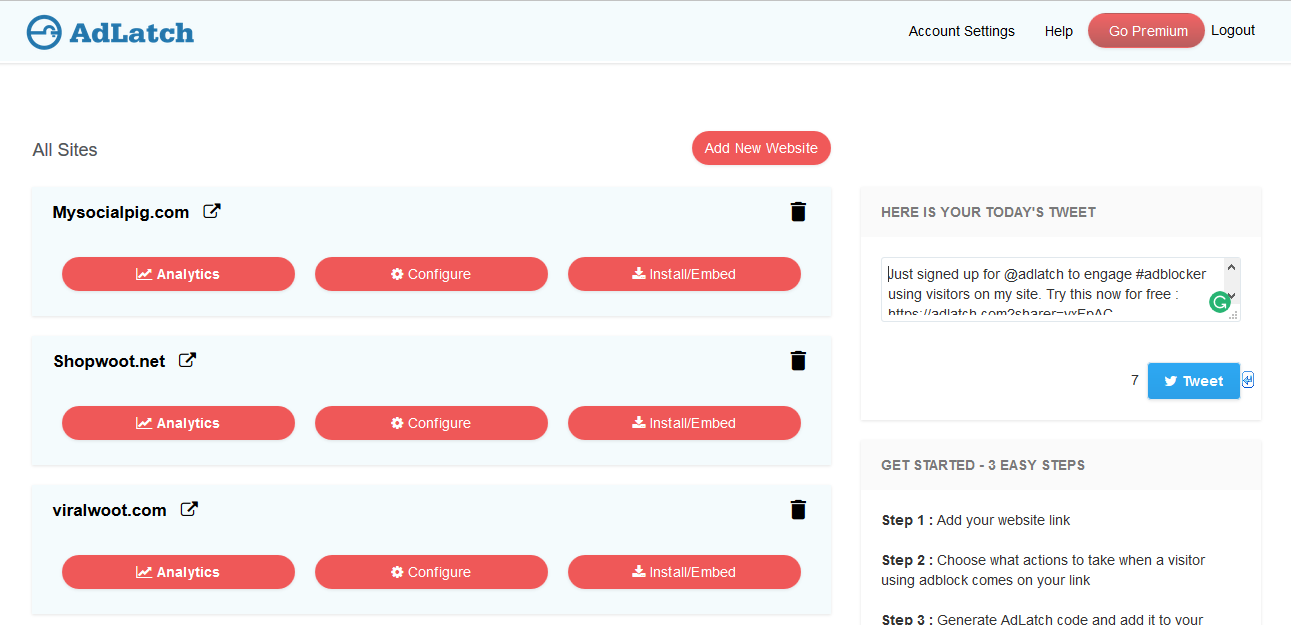Configure the Shopwoot.net site
1291x625 pixels.
tap(431, 423)
